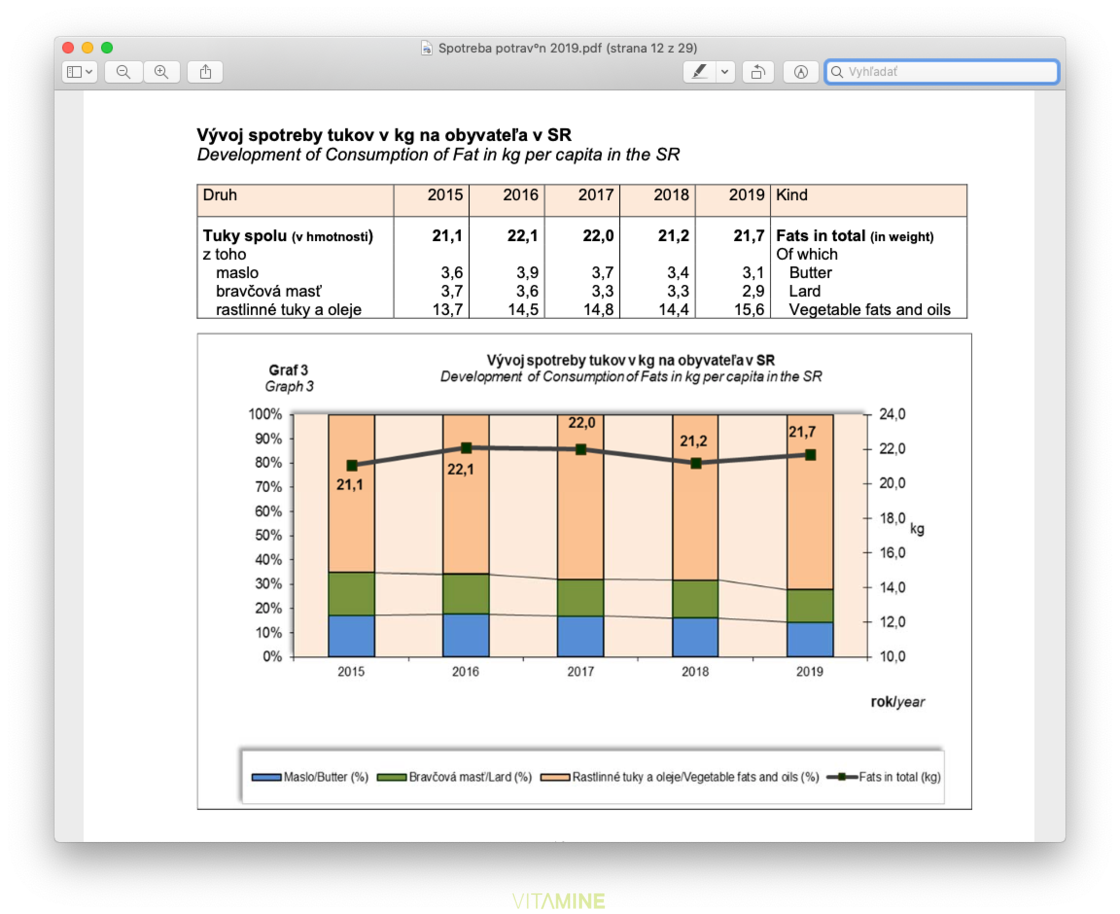
Task: Select the highlight pen tool
Action: 699,71
